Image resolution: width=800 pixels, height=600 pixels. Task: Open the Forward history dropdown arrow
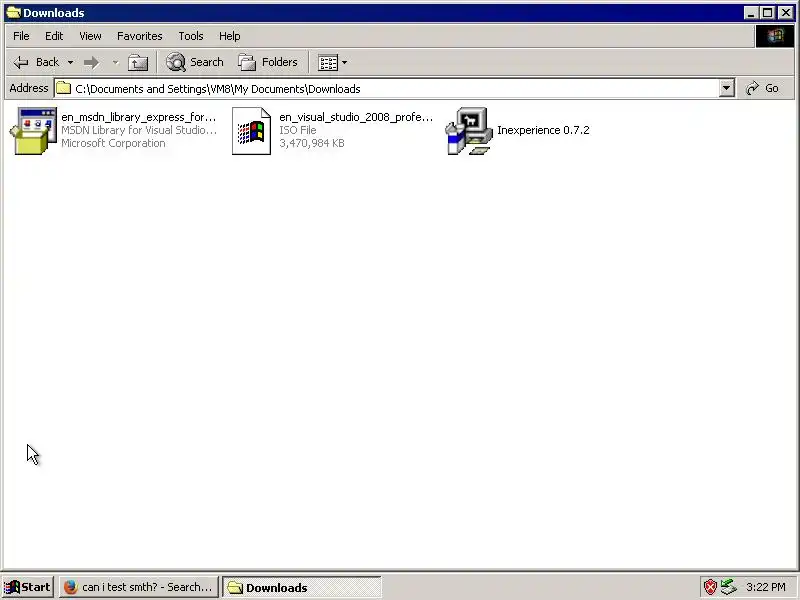tap(115, 62)
